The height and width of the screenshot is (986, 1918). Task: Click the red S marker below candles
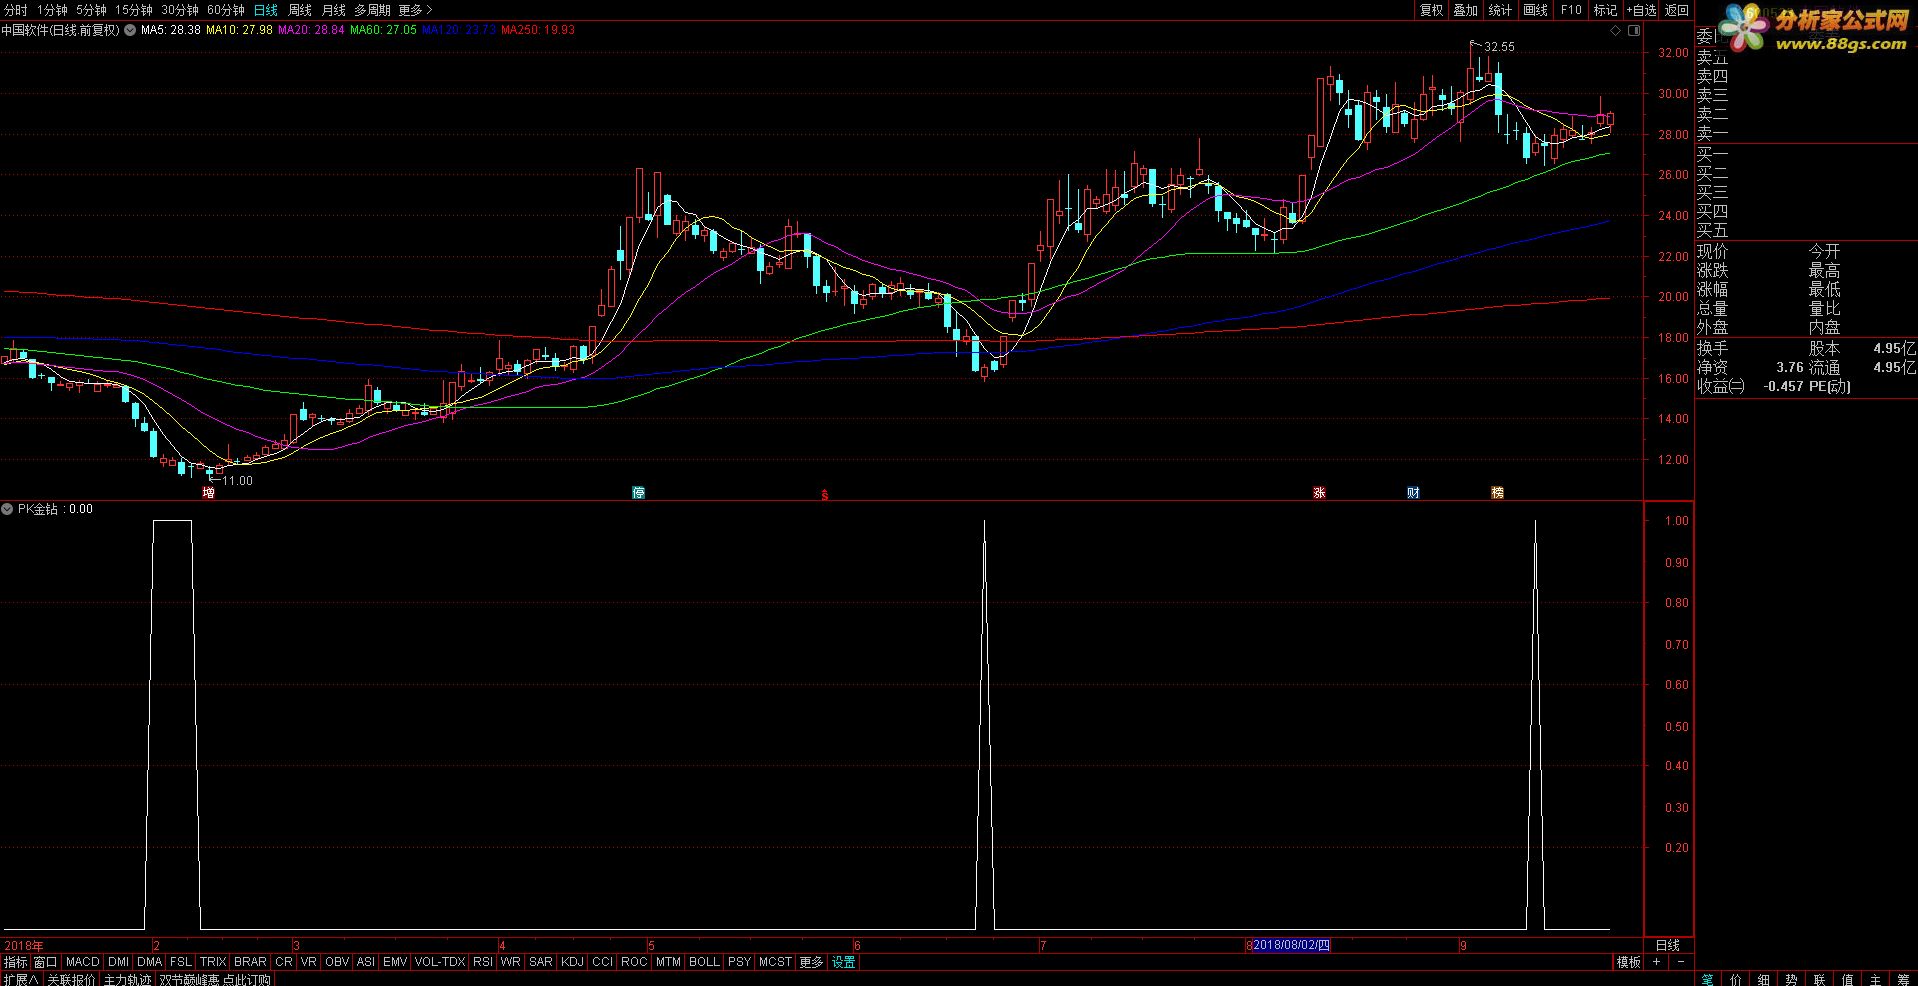(825, 494)
